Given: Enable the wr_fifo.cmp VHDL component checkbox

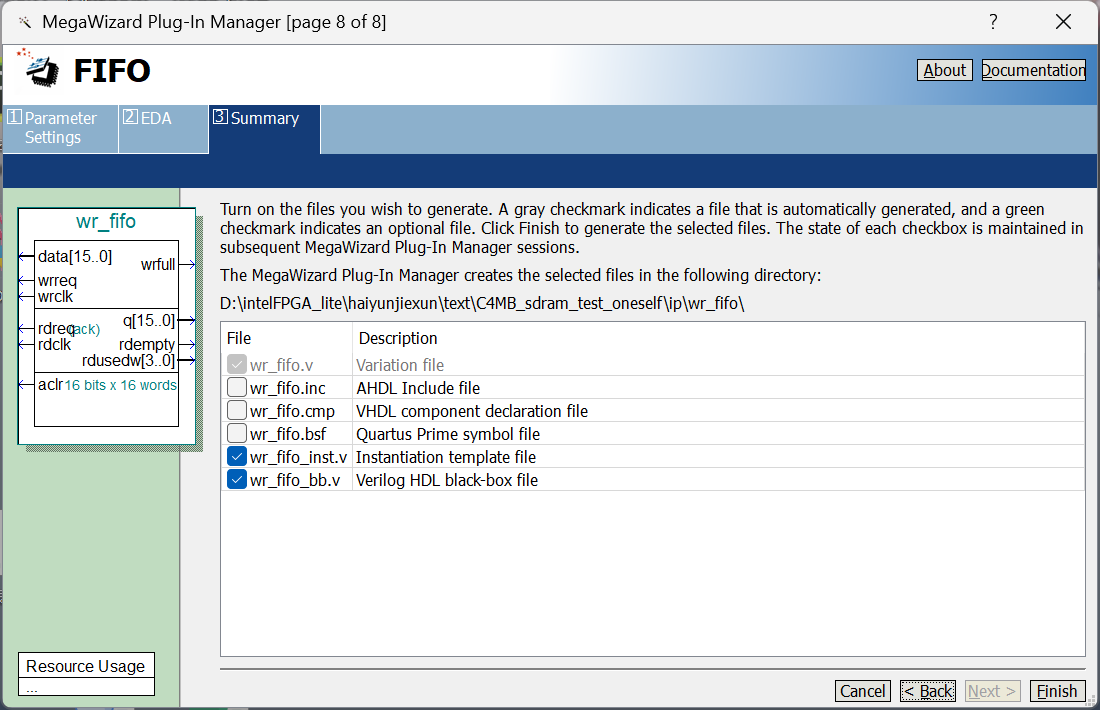Looking at the screenshot, I should [237, 410].
